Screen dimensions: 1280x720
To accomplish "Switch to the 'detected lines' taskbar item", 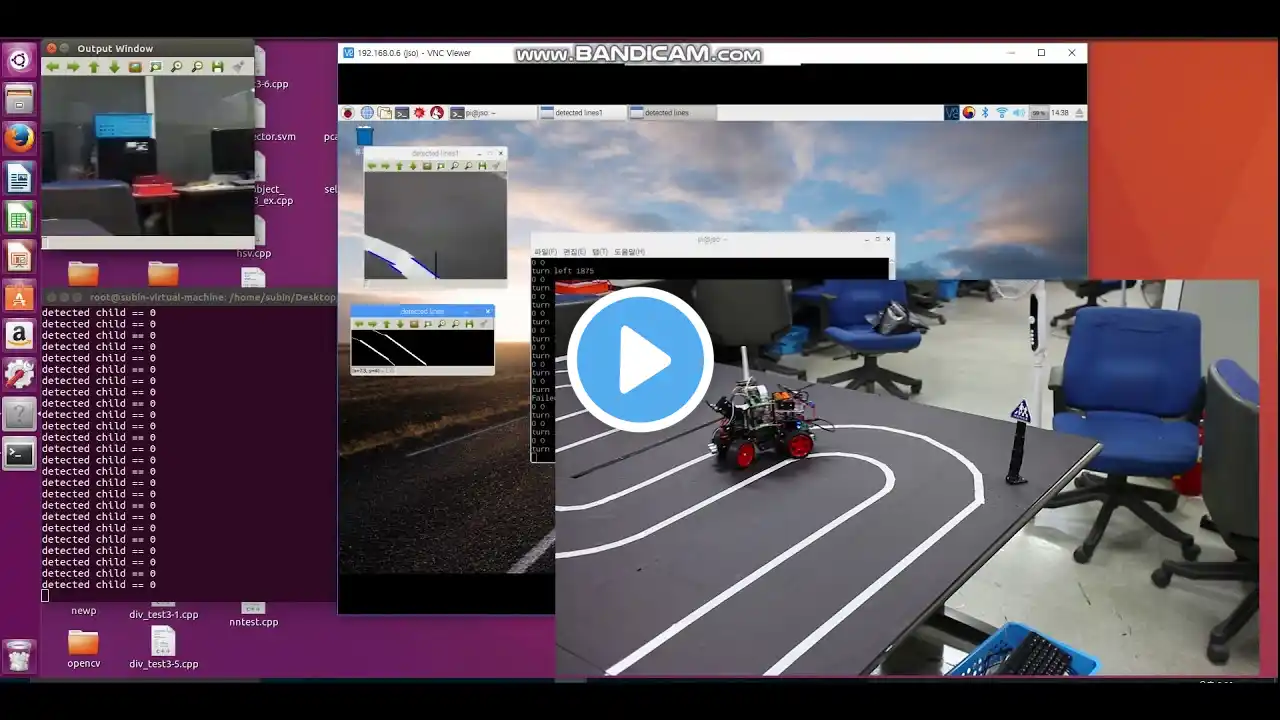I will pyautogui.click(x=668, y=113).
